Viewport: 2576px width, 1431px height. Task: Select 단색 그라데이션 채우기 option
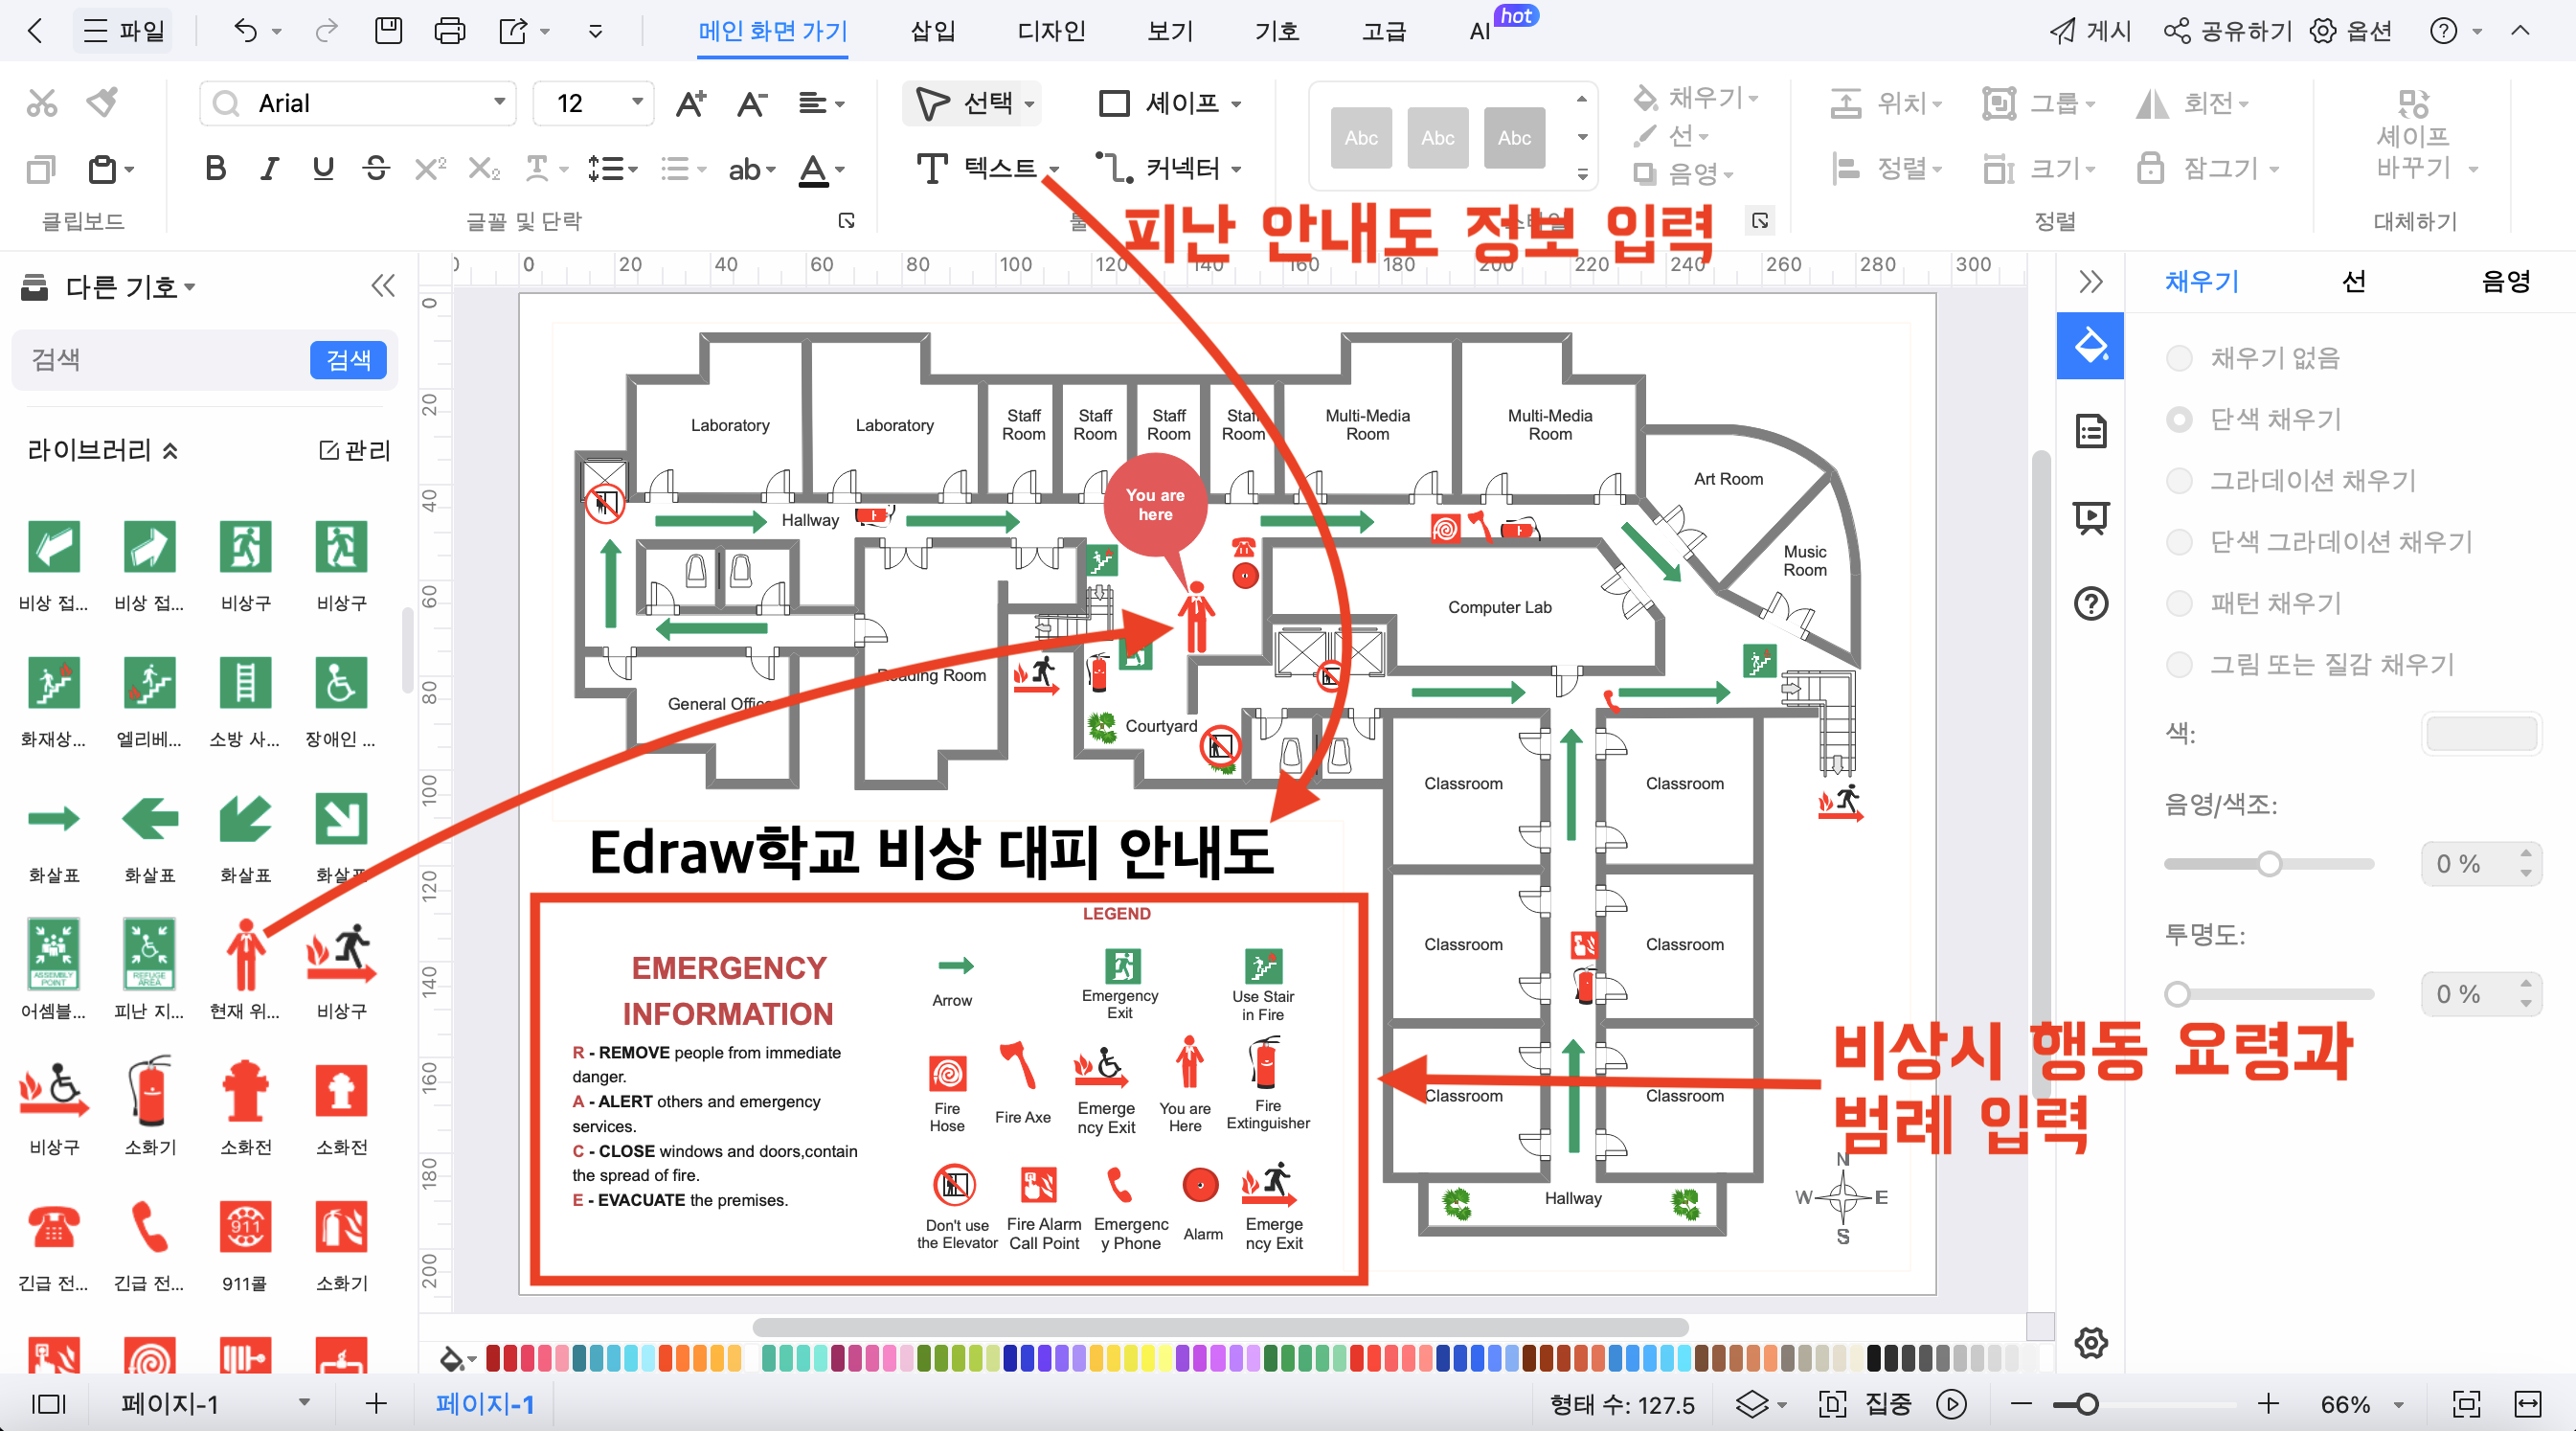[x=2179, y=542]
